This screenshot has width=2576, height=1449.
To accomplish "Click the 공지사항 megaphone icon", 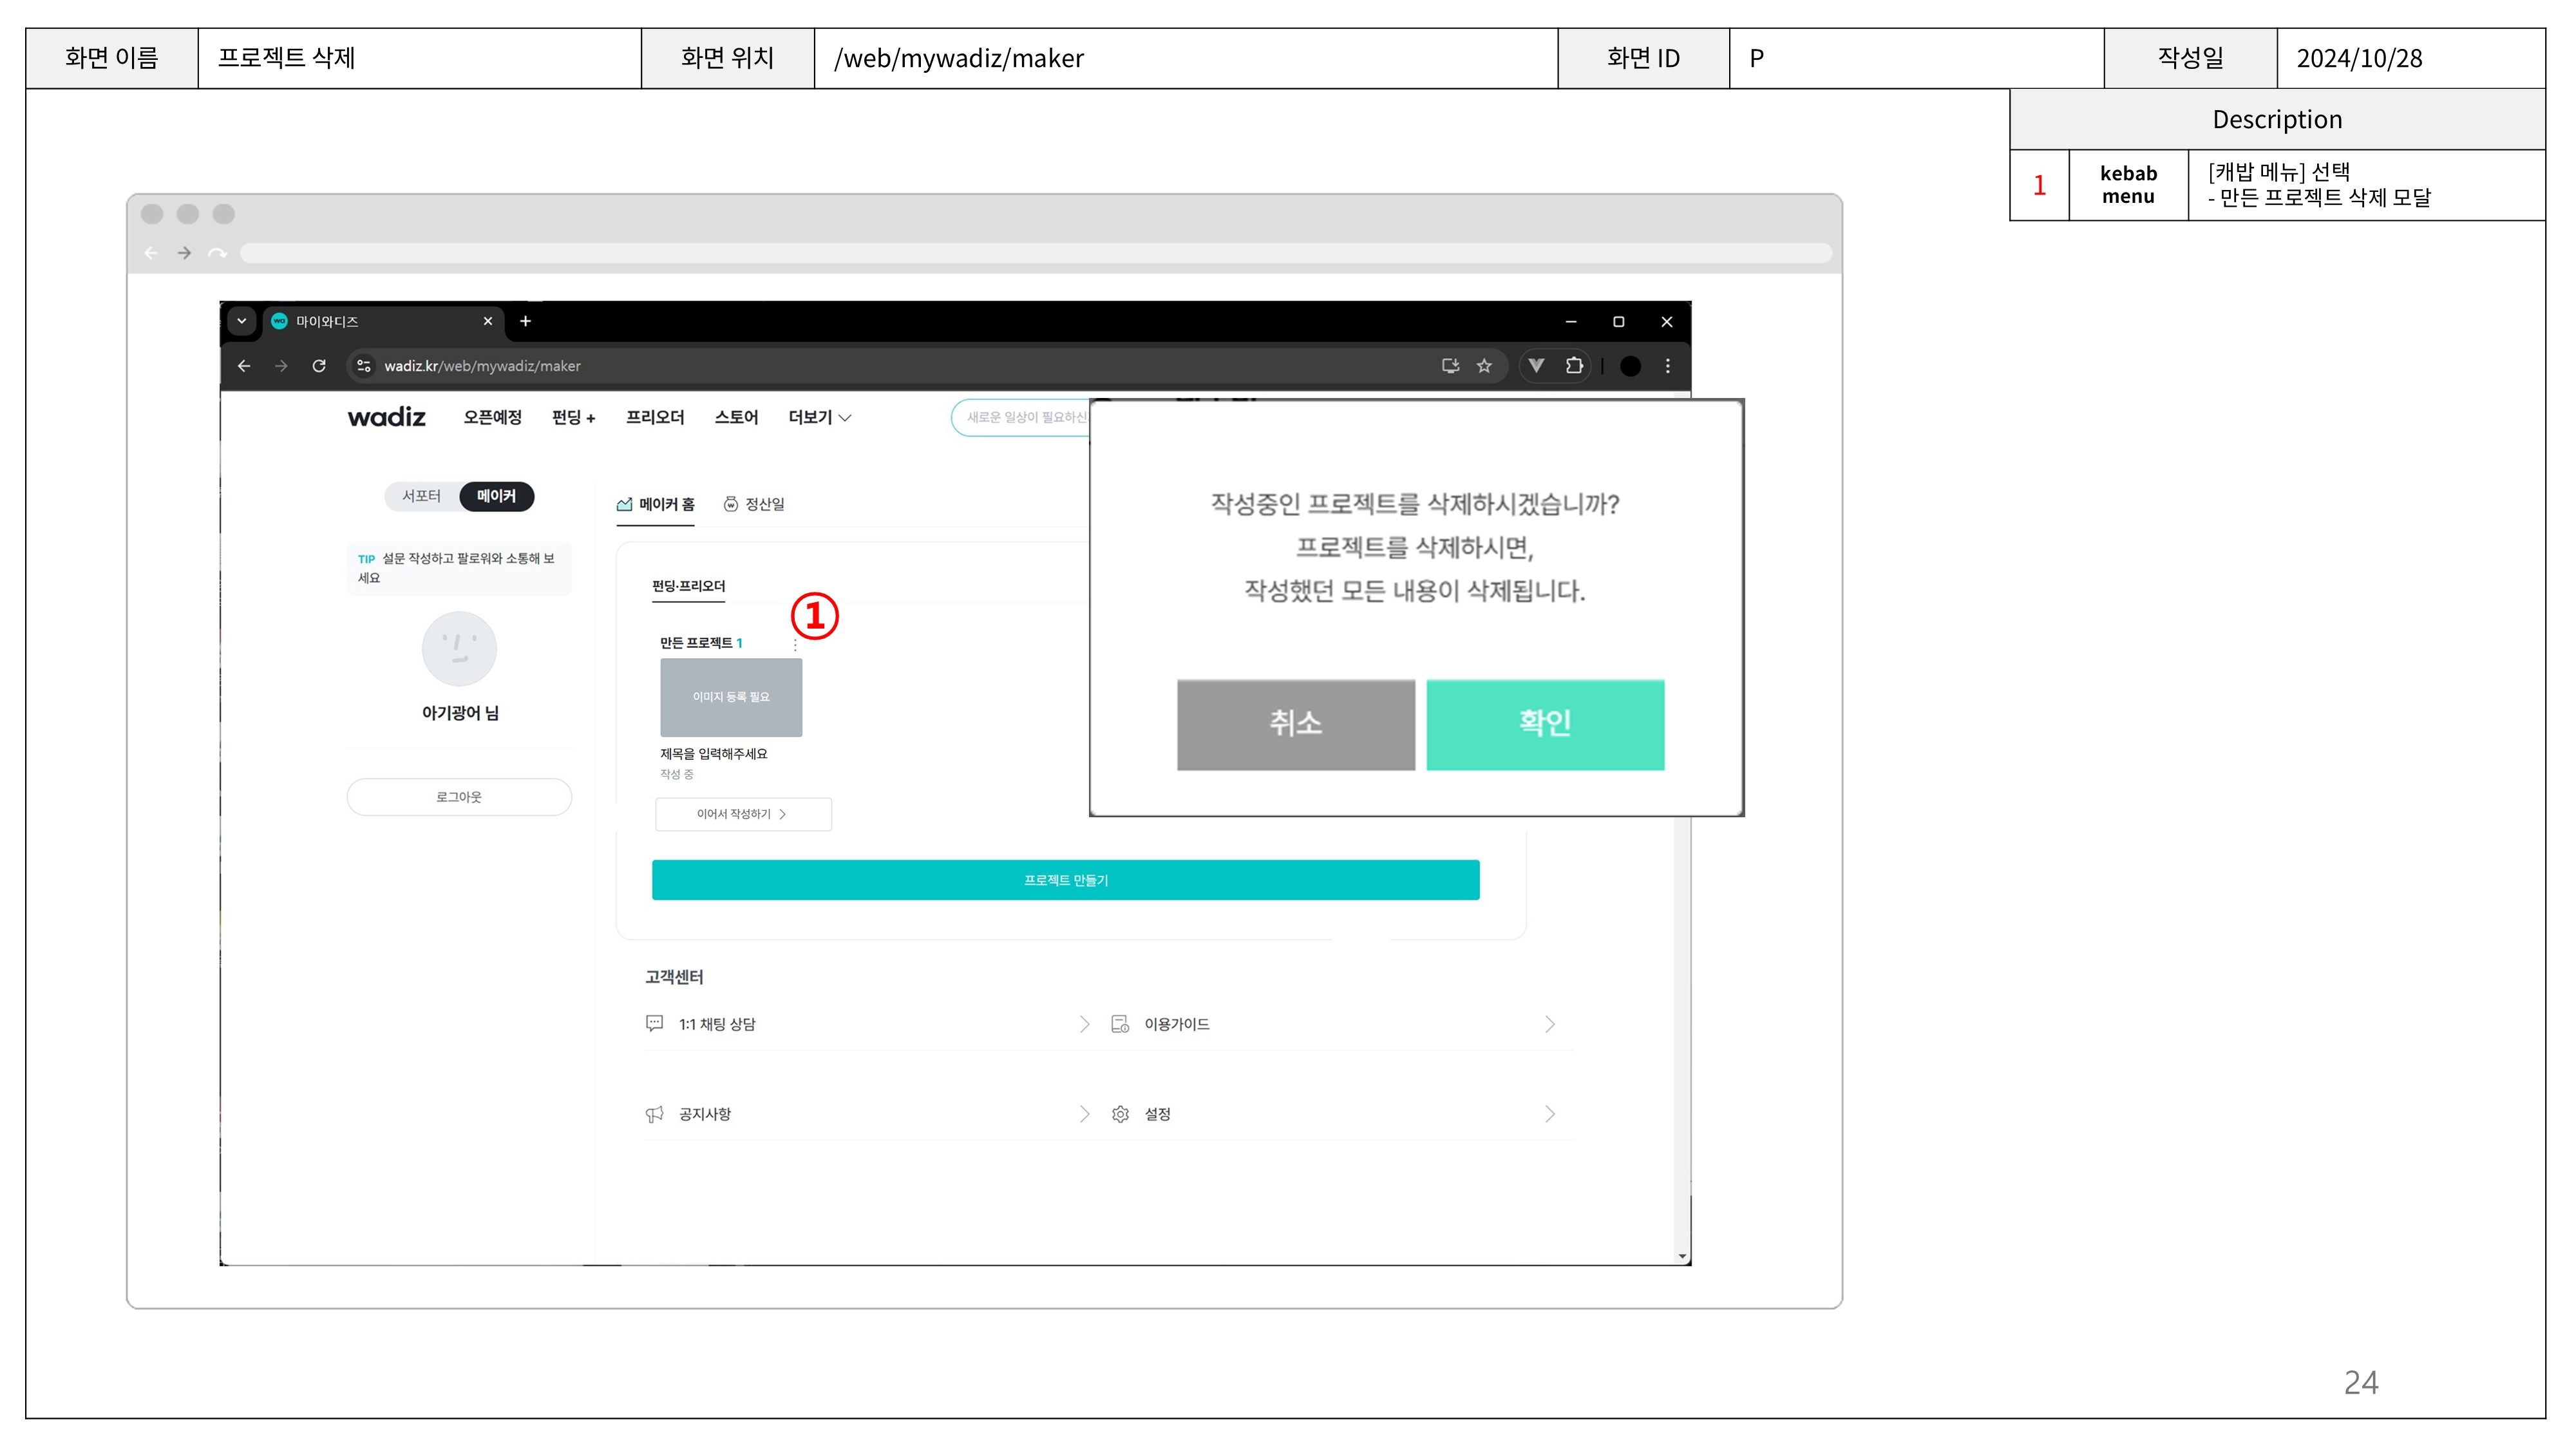I will coord(654,1114).
